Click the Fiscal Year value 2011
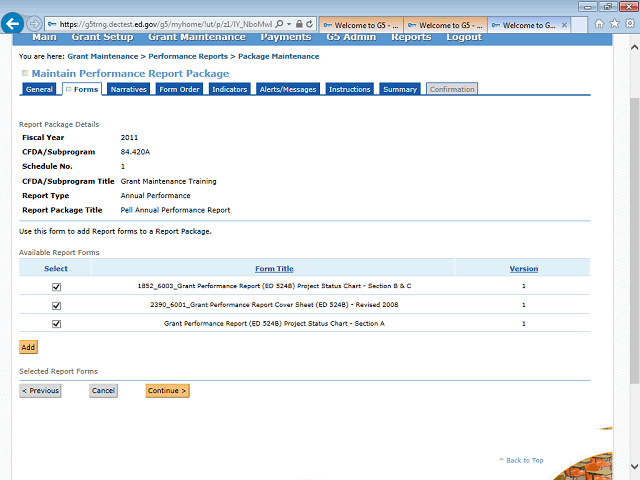Viewport: 640px width, 480px height. pos(129,138)
